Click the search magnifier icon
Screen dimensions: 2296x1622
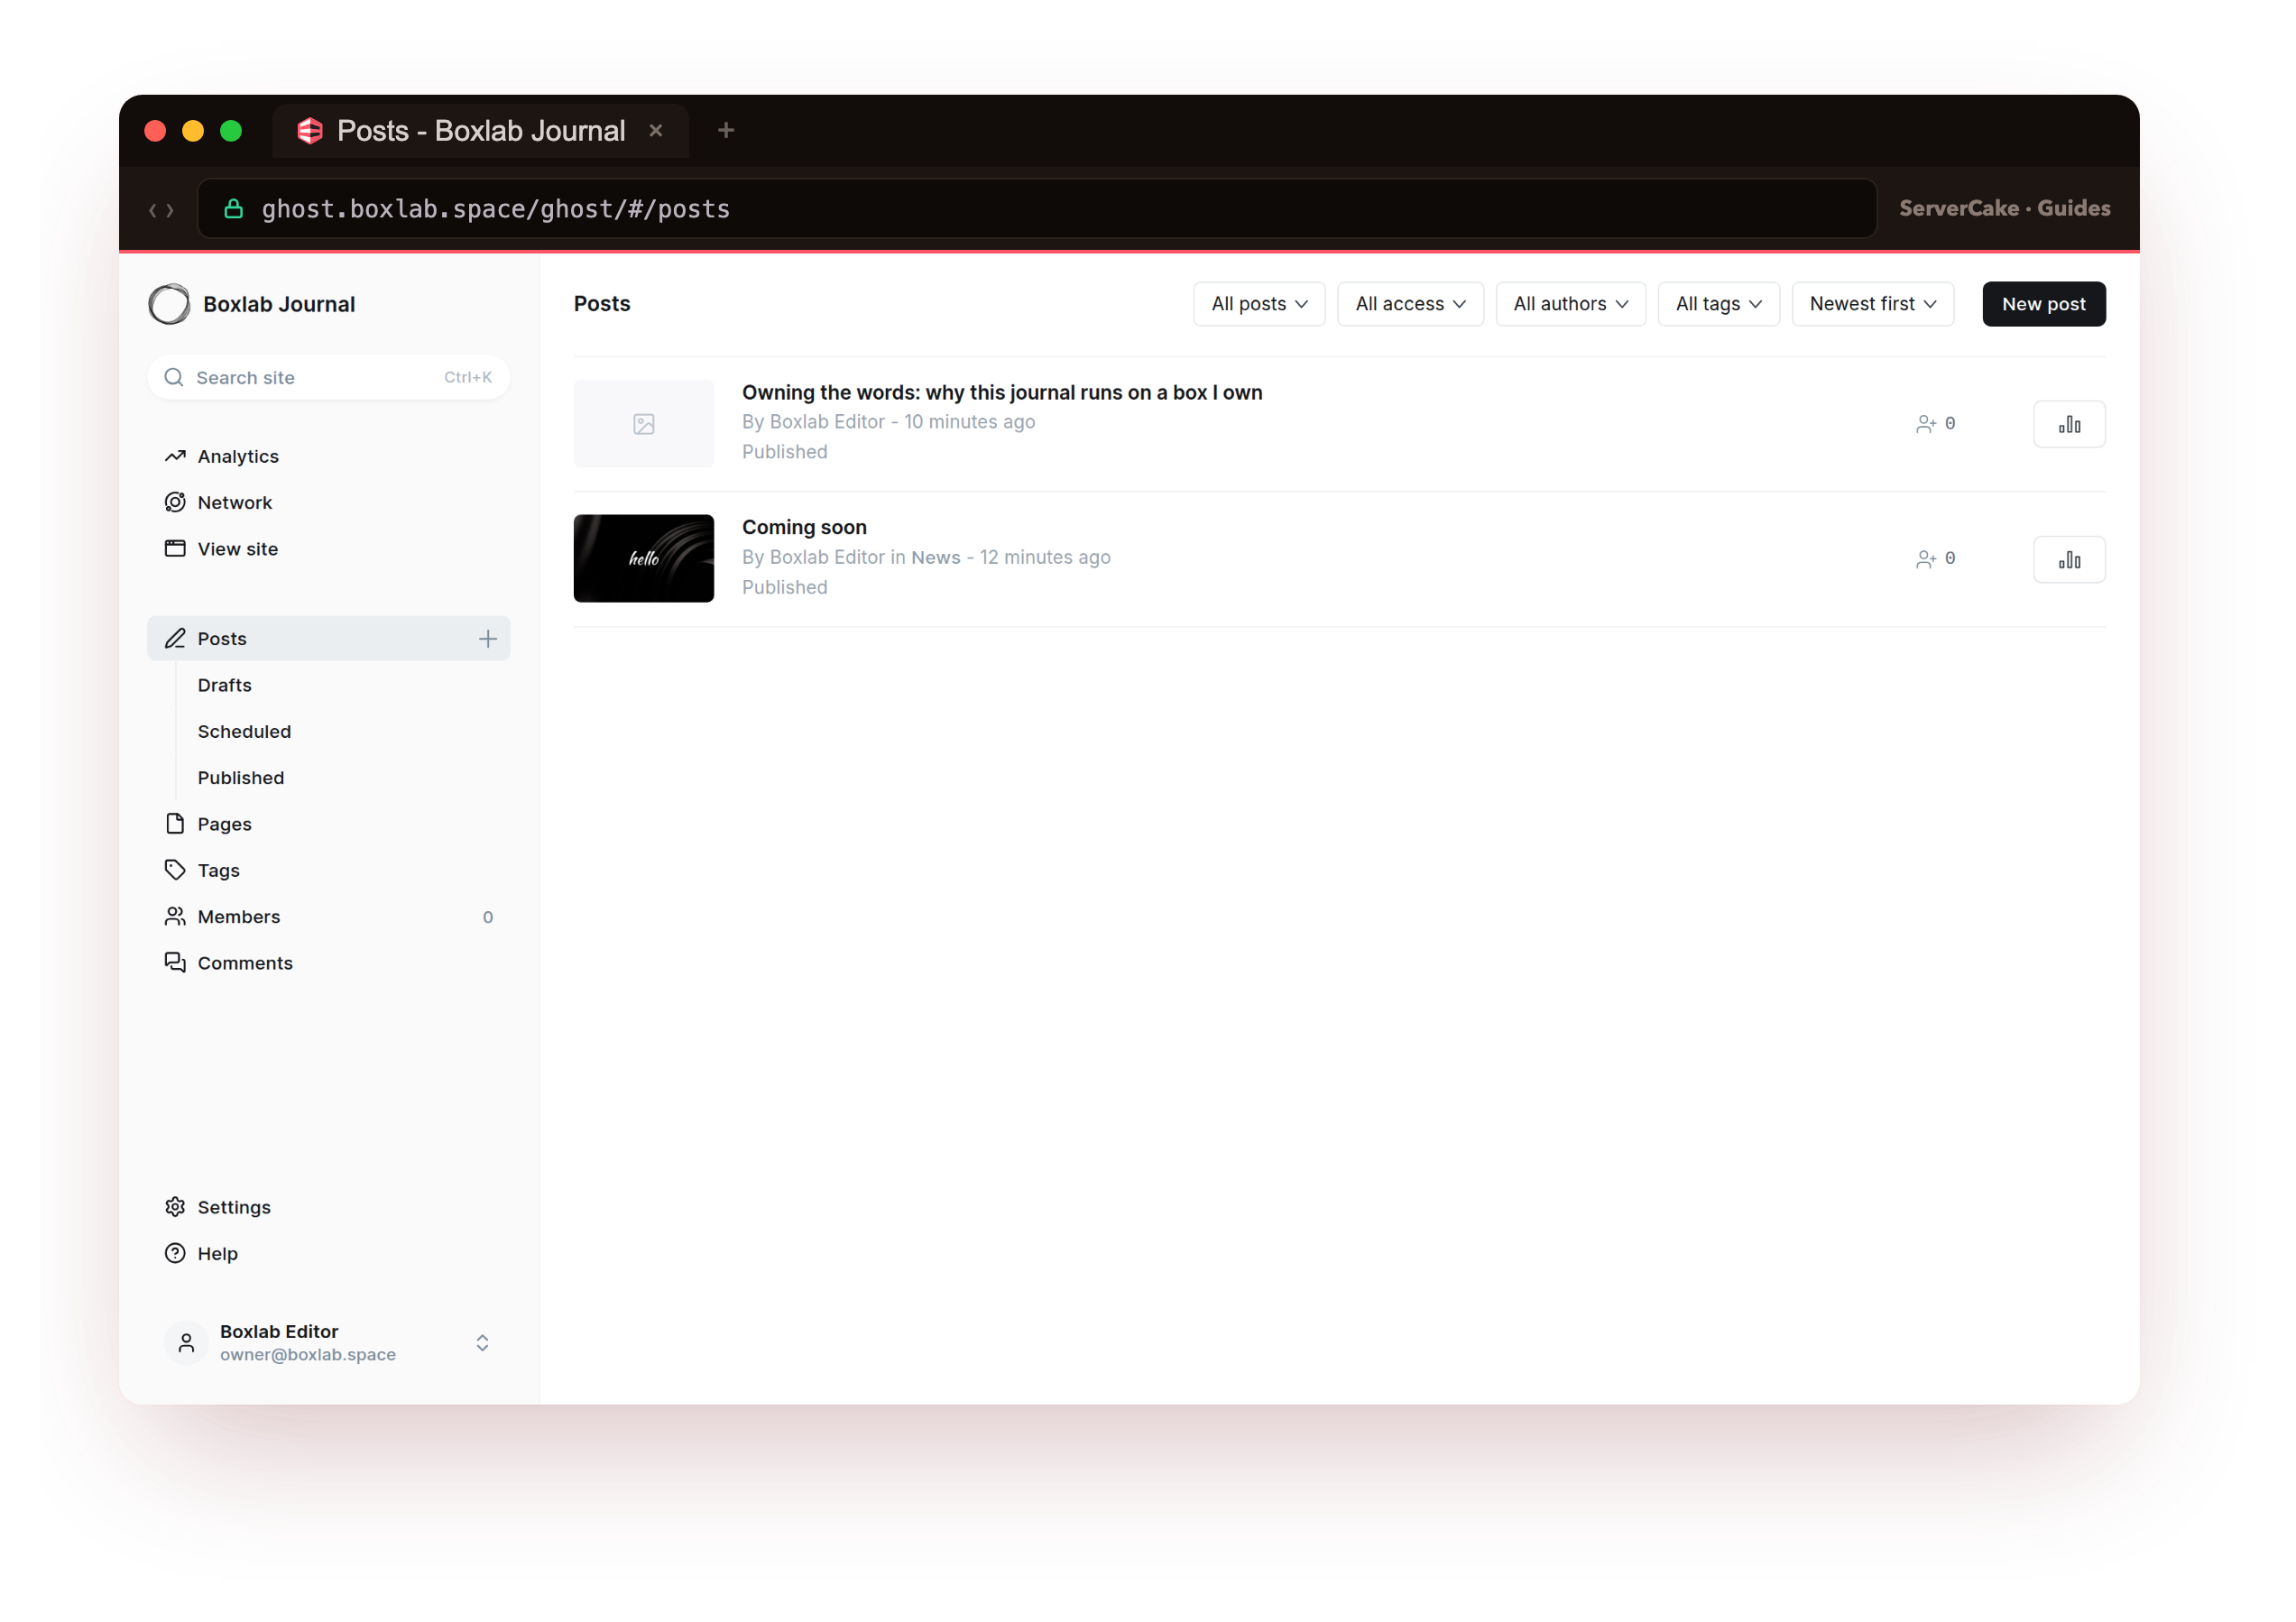(x=174, y=378)
